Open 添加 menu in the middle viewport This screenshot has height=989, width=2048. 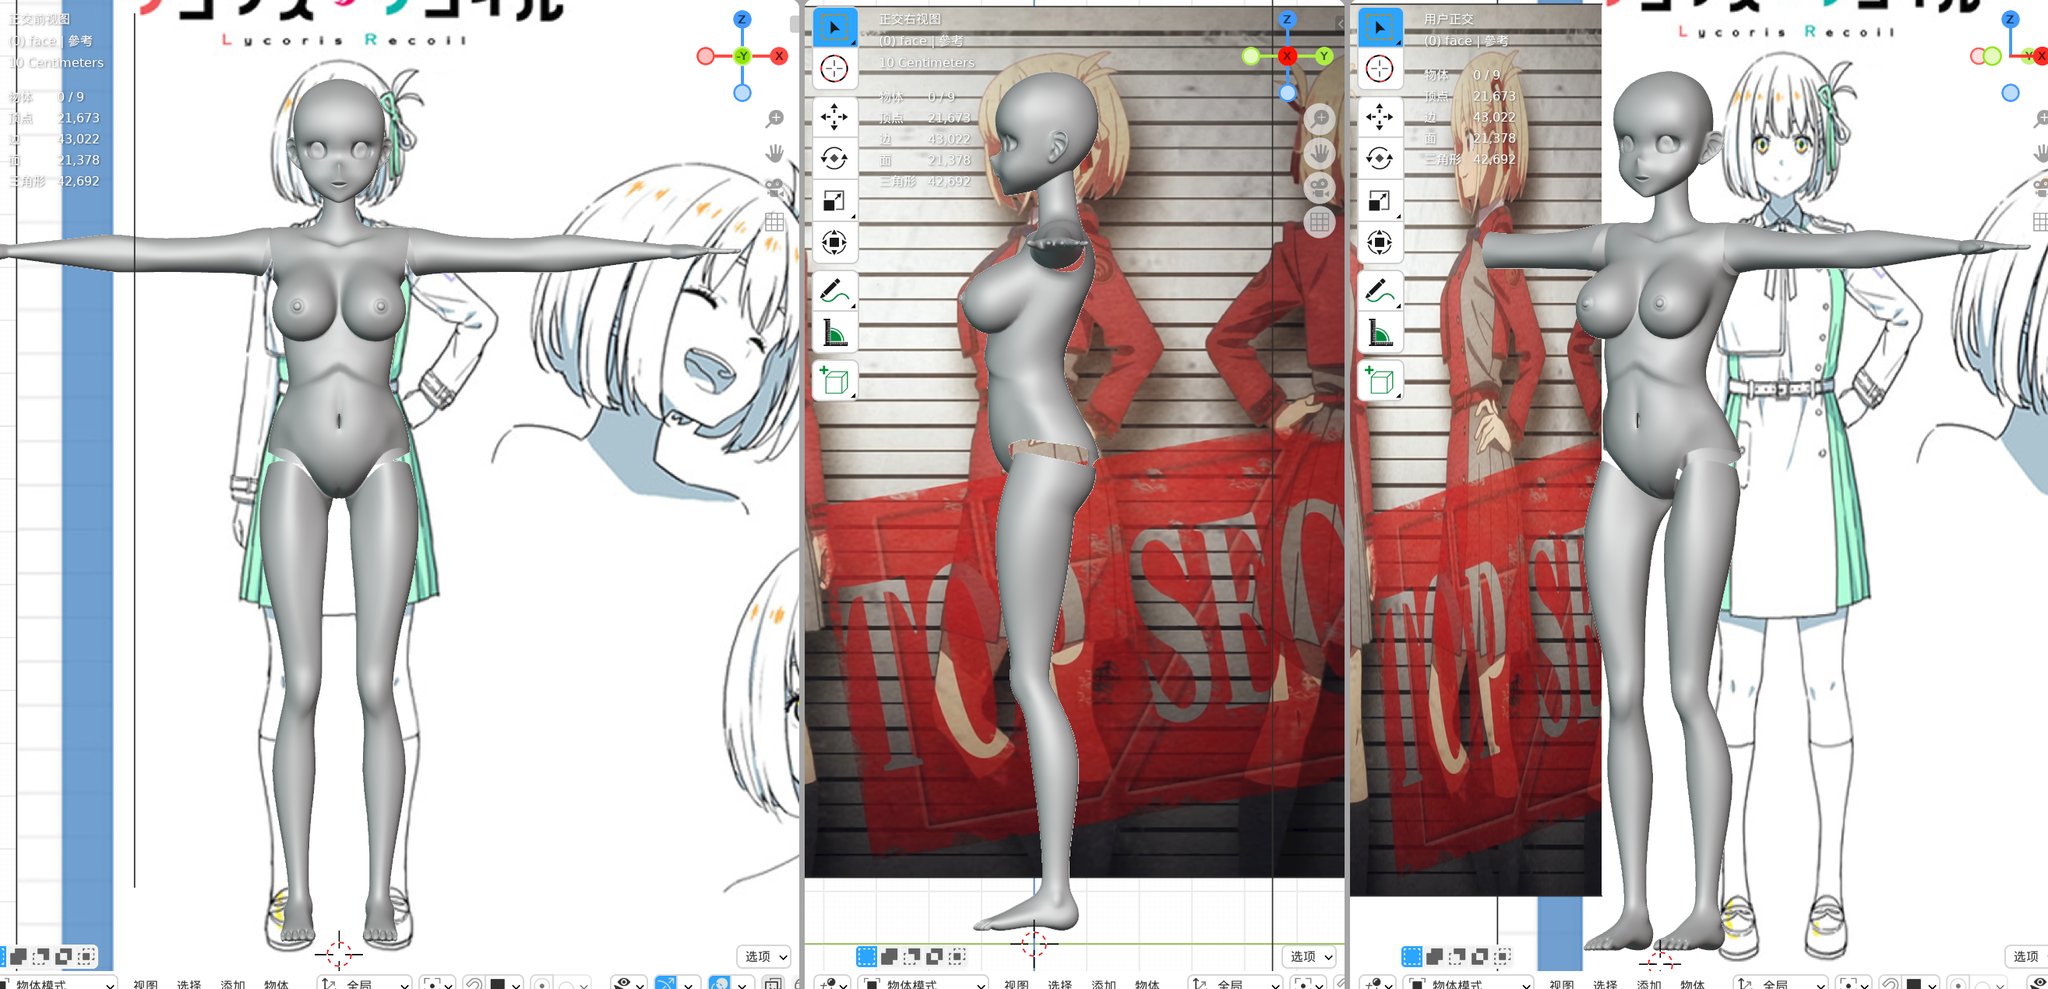point(1103,984)
